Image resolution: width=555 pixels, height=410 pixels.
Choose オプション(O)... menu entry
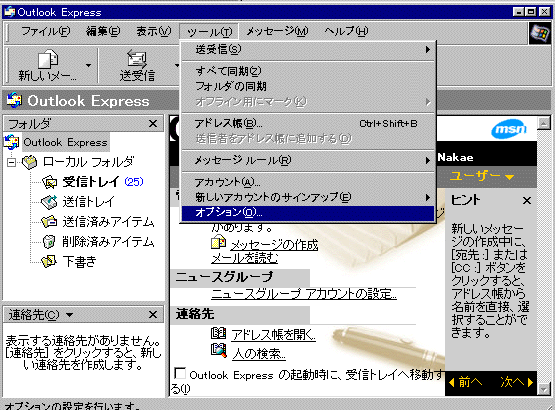pyautogui.click(x=308, y=212)
